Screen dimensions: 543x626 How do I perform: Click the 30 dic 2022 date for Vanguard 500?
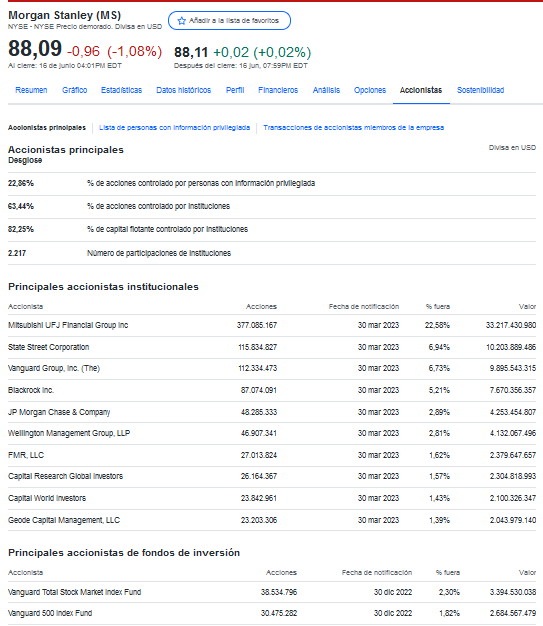click(392, 614)
